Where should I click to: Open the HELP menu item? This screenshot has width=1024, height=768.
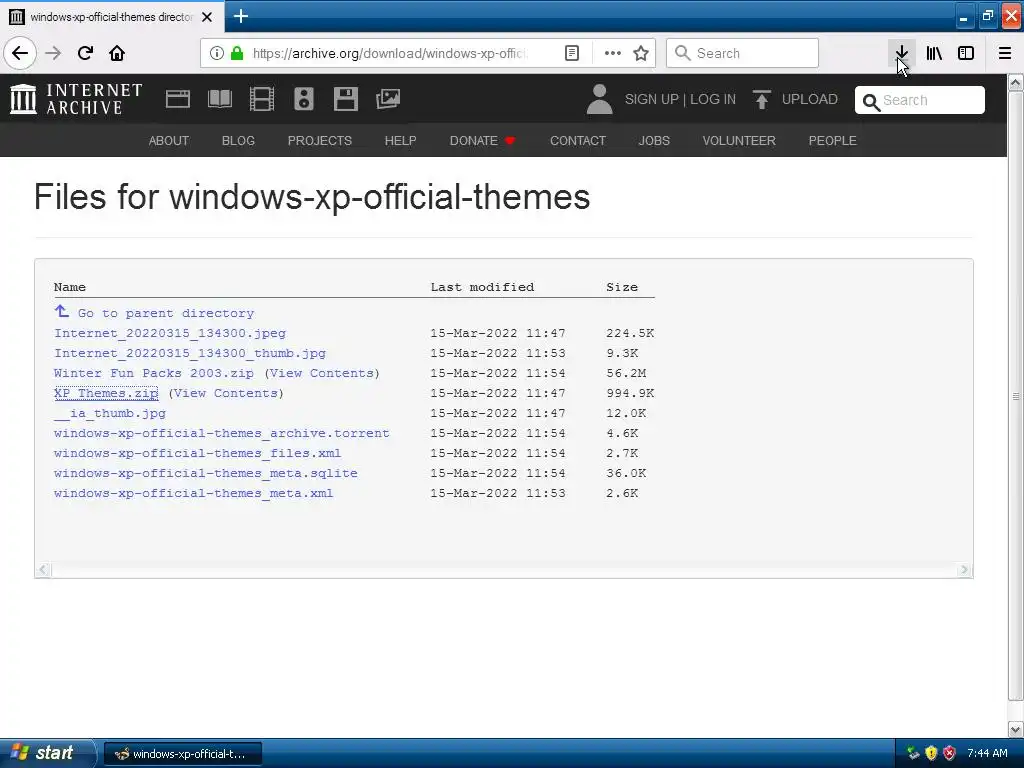[x=400, y=140]
